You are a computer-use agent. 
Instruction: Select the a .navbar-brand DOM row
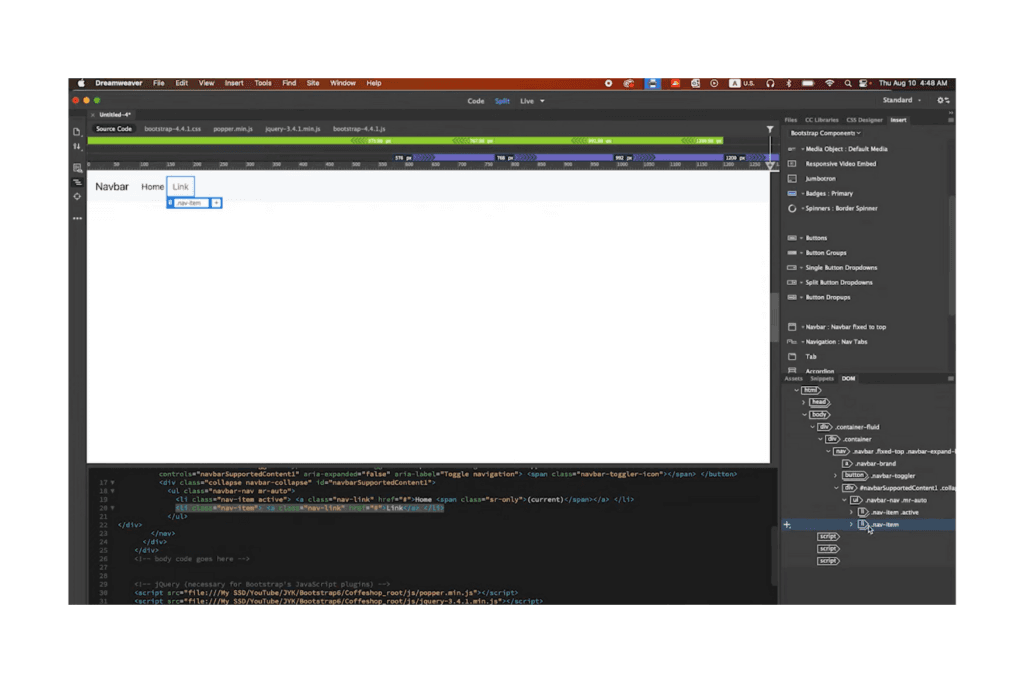pyautogui.click(x=869, y=464)
